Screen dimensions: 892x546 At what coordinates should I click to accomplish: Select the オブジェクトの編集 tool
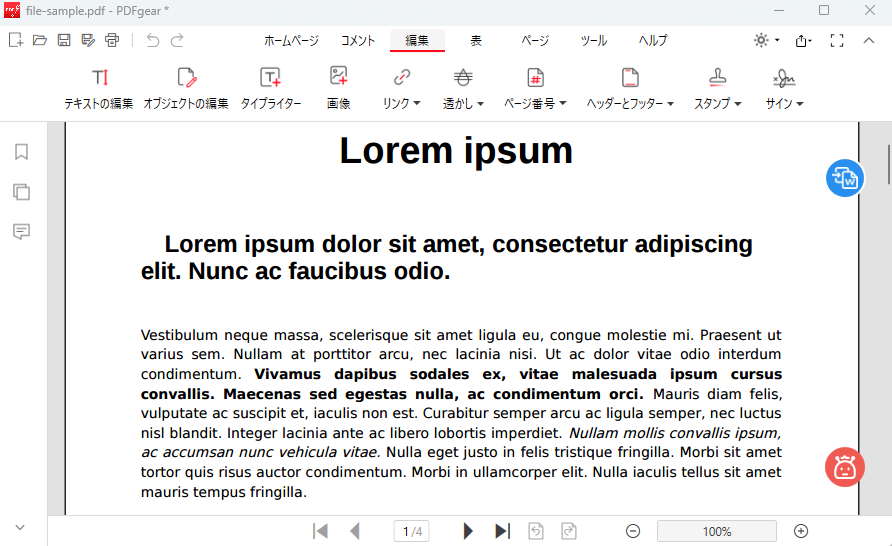pos(186,88)
